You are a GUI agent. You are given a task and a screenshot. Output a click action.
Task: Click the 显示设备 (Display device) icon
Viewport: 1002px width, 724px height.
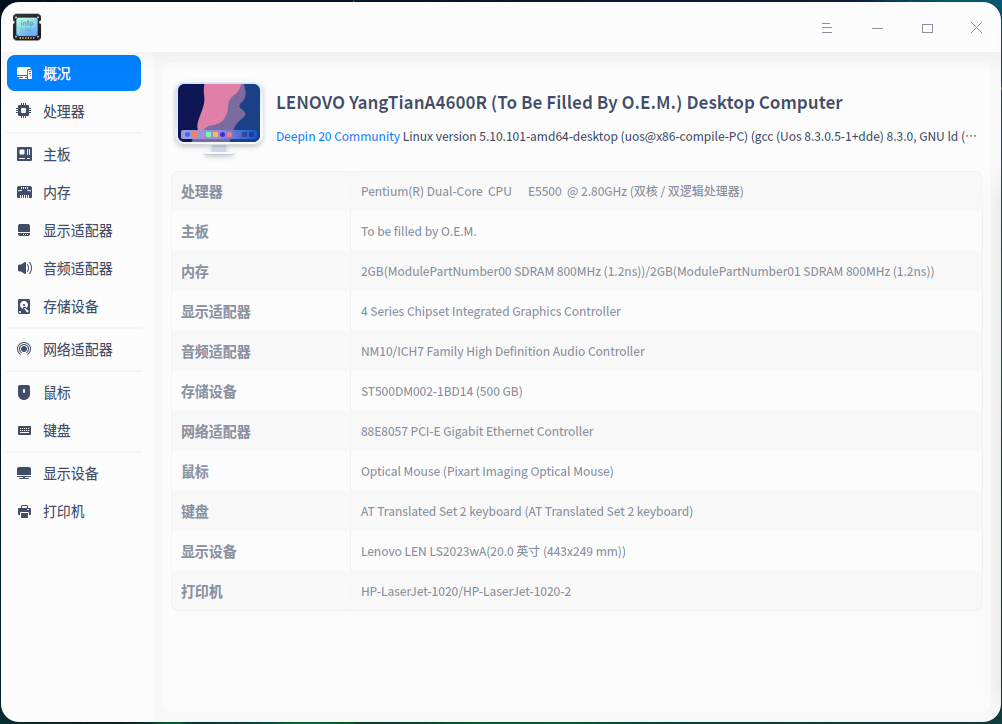(x=23, y=472)
